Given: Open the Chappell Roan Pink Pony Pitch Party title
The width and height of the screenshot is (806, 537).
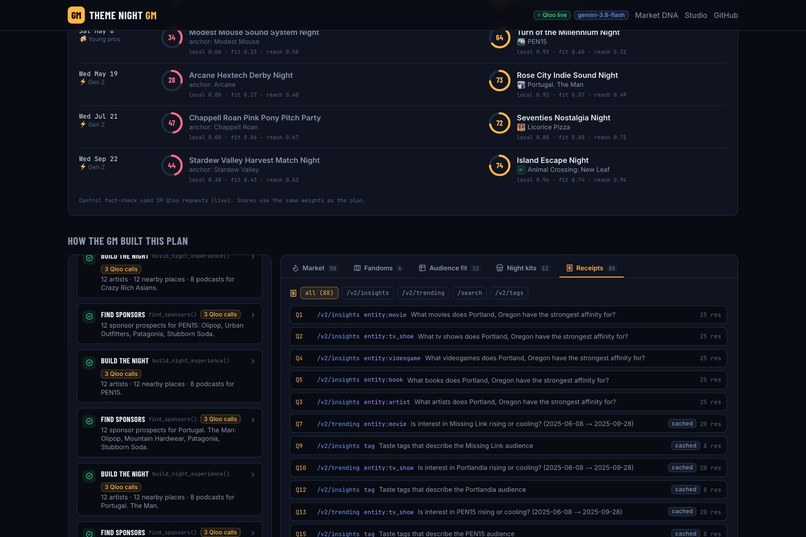Looking at the screenshot, I should point(254,118).
